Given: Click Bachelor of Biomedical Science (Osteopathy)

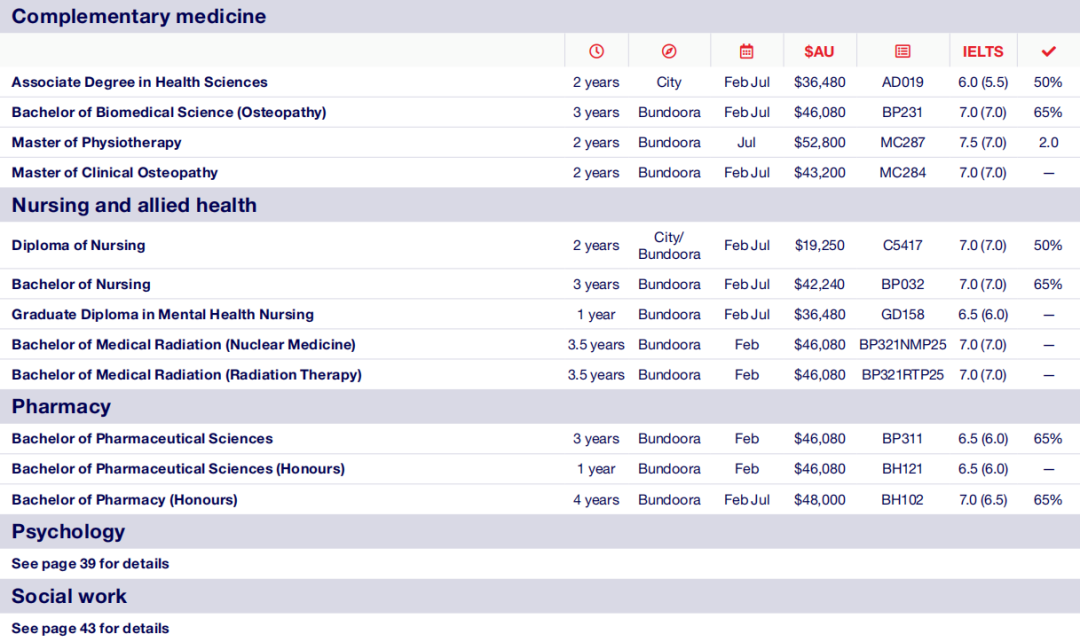Looking at the screenshot, I should [x=169, y=112].
